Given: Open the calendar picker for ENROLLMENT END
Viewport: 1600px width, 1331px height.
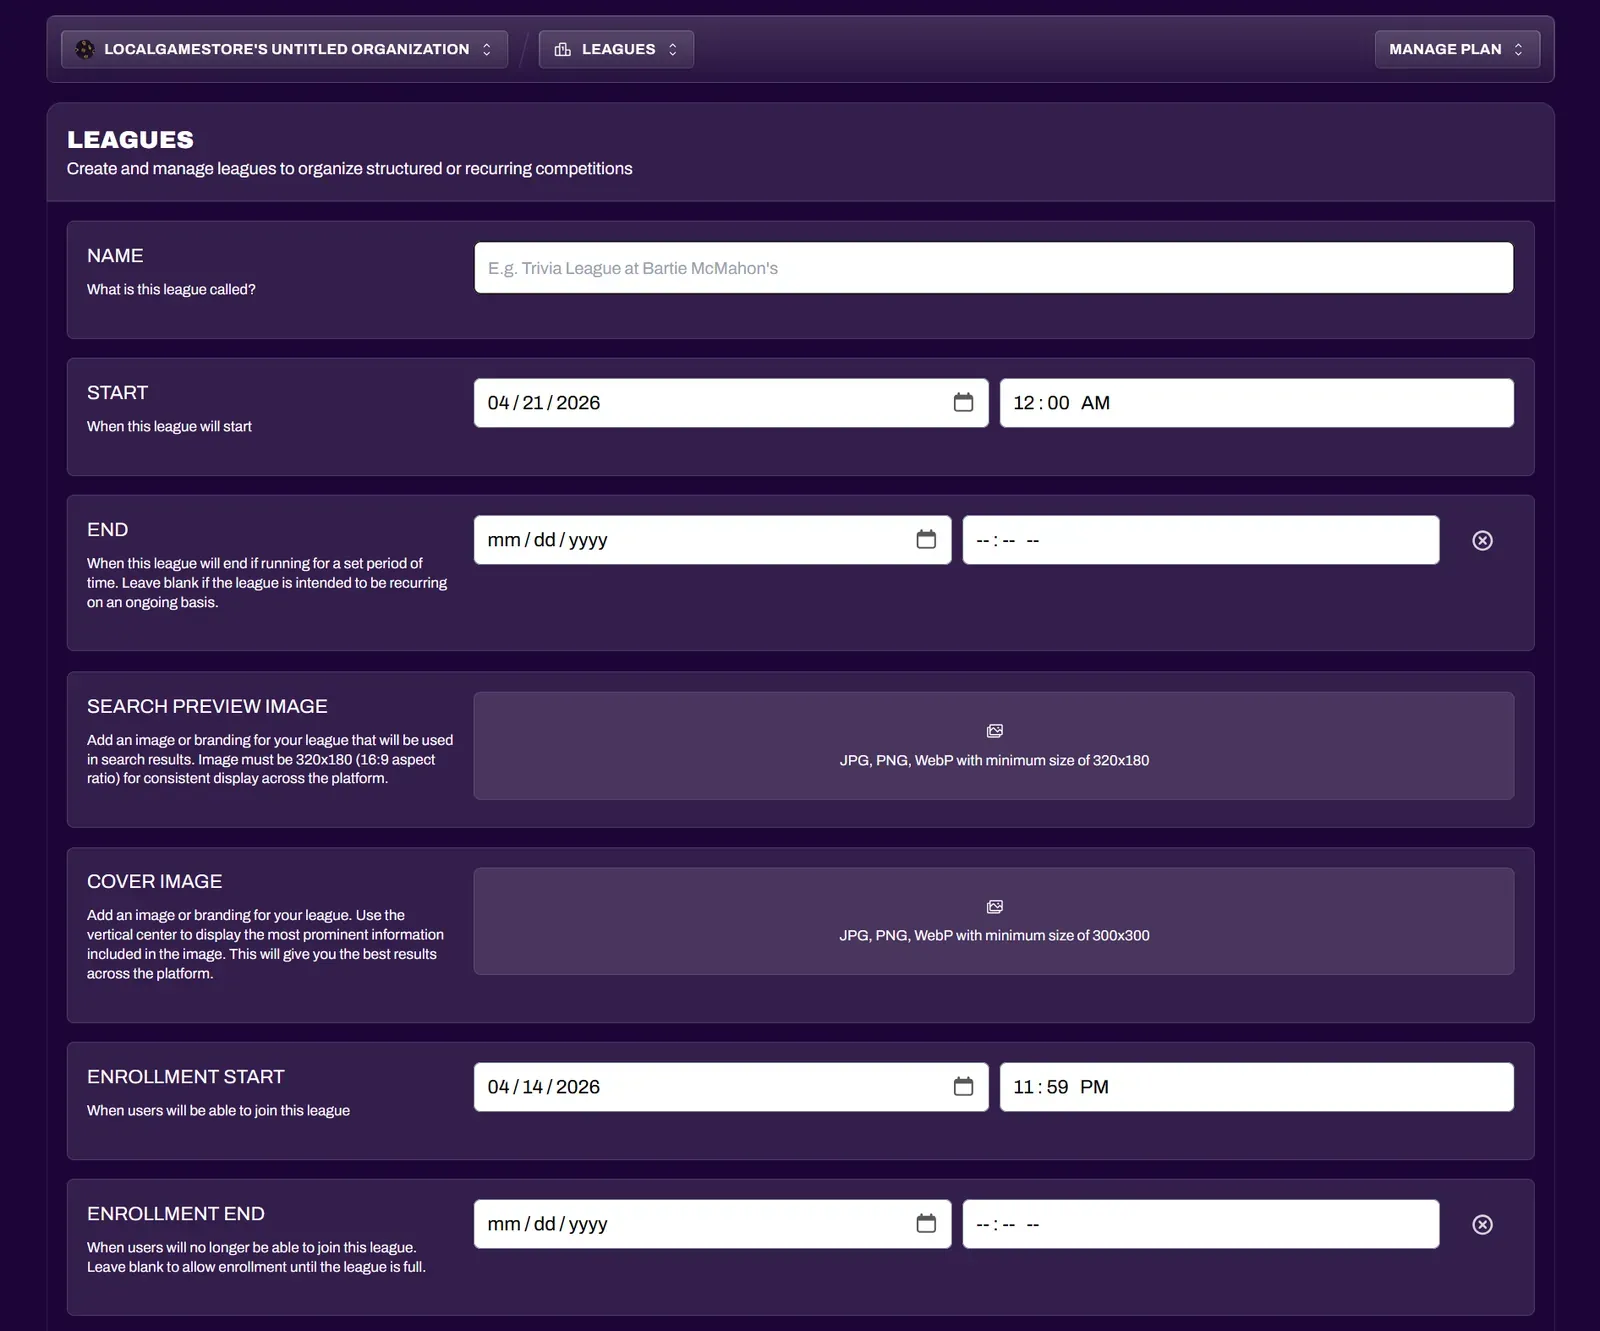Looking at the screenshot, I should [x=925, y=1223].
